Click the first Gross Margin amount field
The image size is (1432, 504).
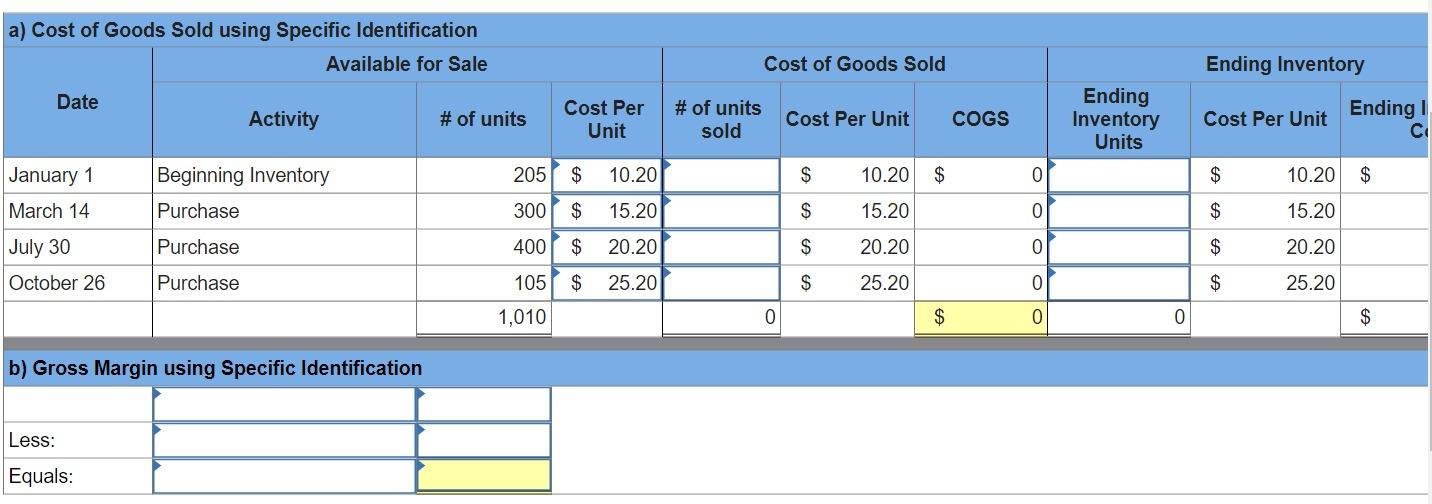click(x=484, y=404)
